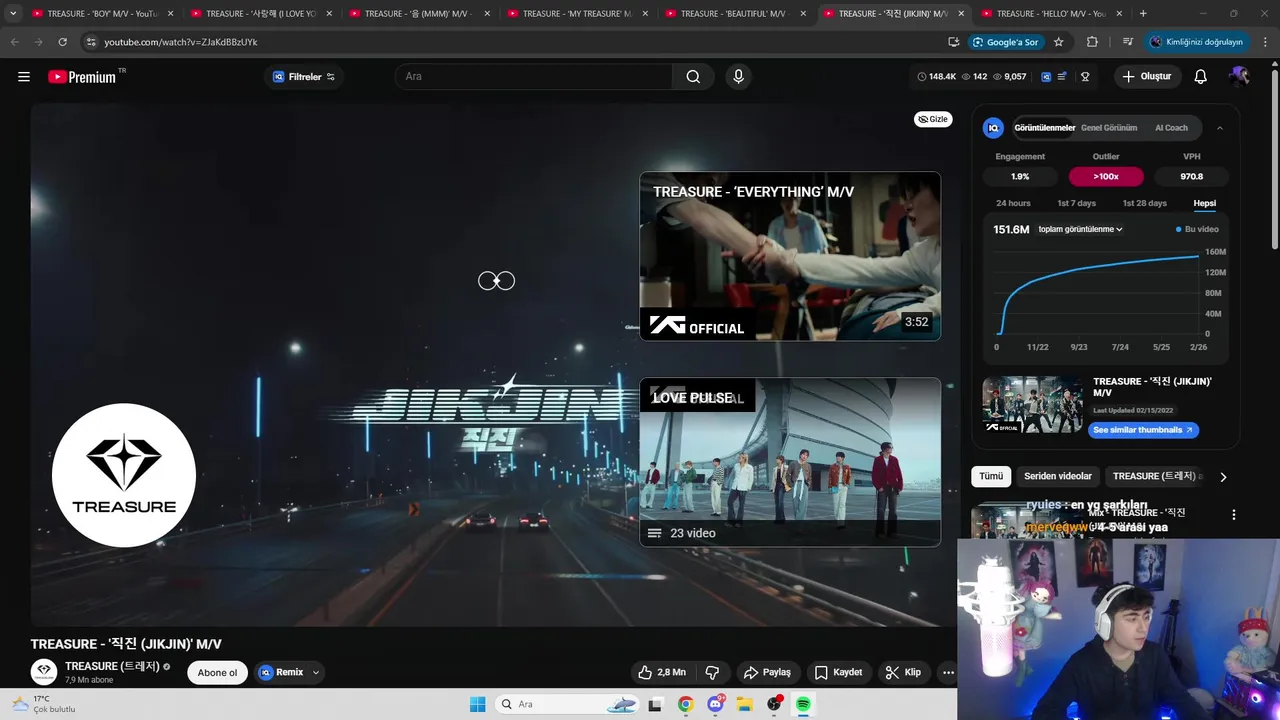
Task: Open Chrome's three-dot menu
Action: tap(1264, 42)
